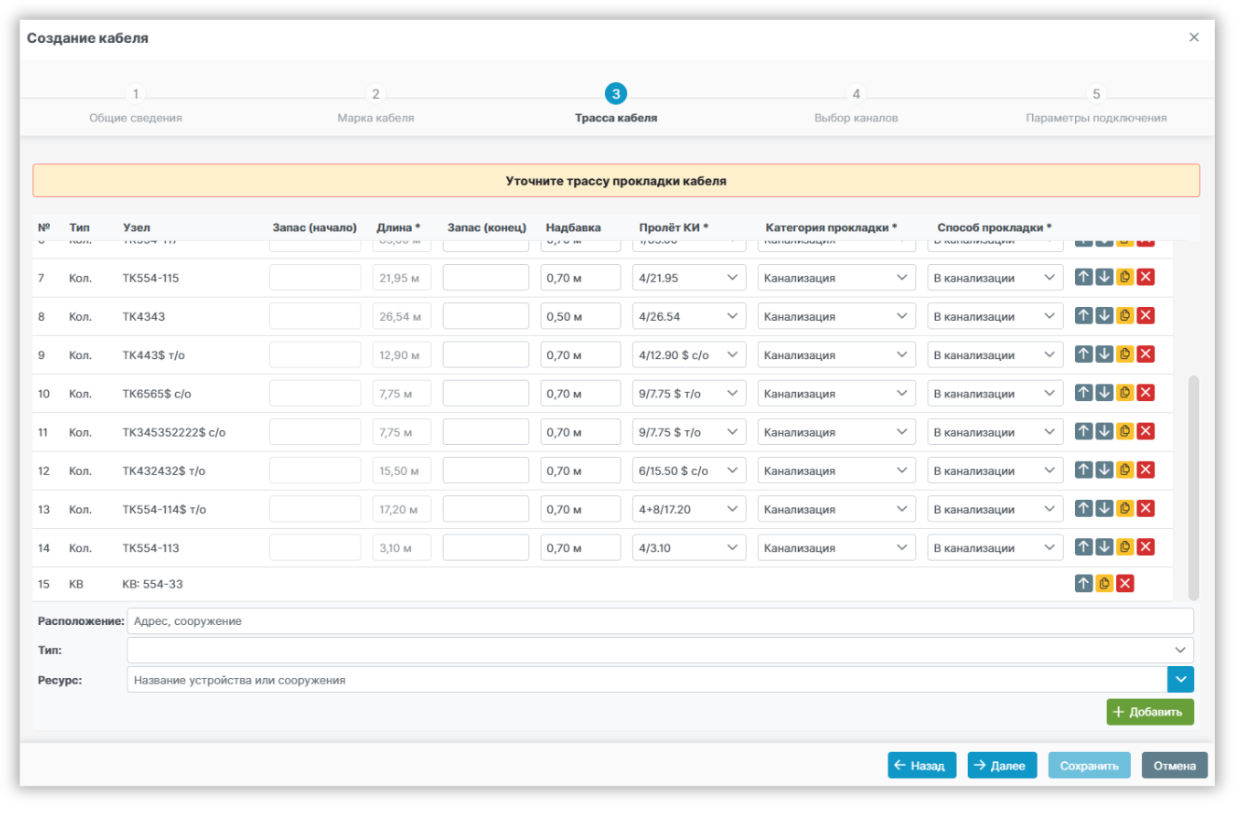Image resolution: width=1242 pixels, height=813 pixels.
Task: Go to step 4 Выбор каналов
Action: pyautogui.click(x=856, y=105)
